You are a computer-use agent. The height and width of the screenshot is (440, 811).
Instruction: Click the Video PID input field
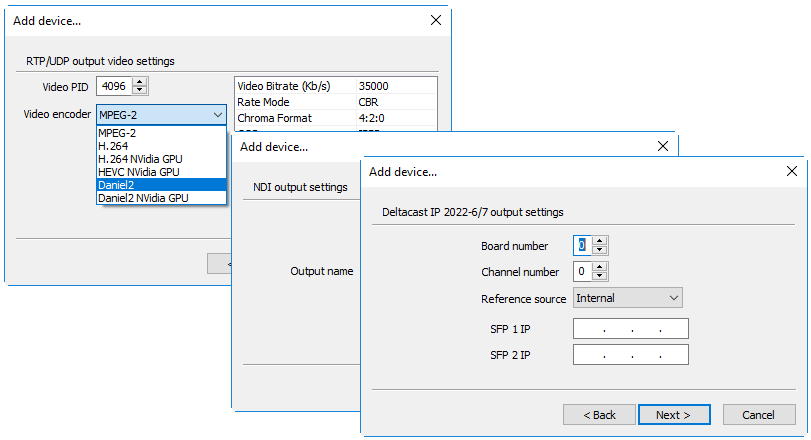coord(114,86)
